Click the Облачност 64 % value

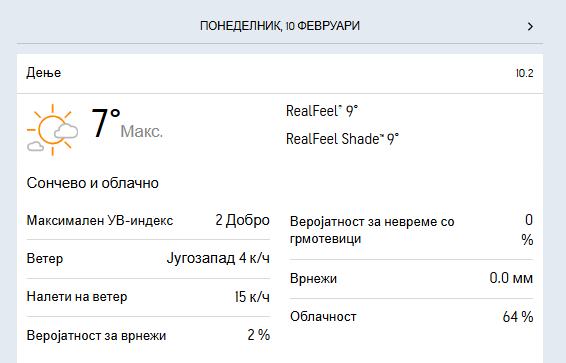click(518, 317)
